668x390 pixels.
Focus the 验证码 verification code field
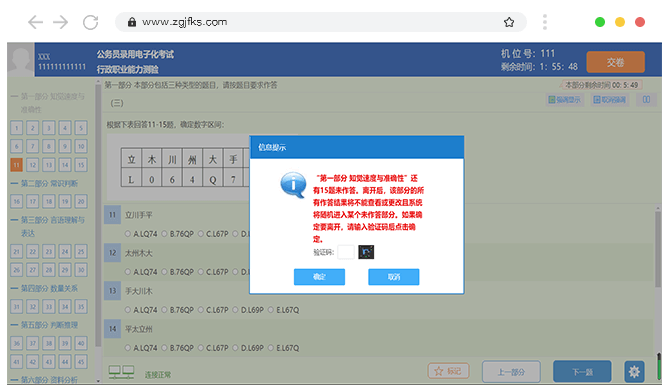[x=346, y=252]
